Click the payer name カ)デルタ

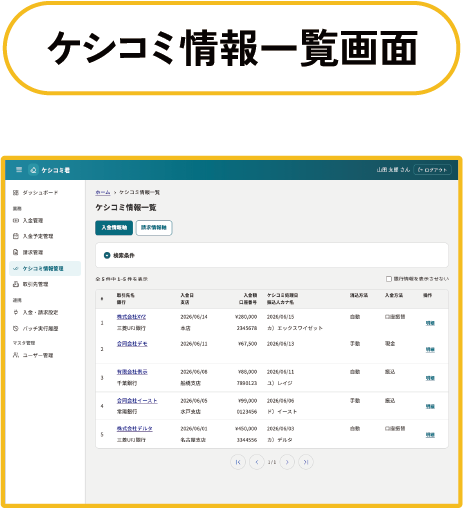tap(280, 440)
